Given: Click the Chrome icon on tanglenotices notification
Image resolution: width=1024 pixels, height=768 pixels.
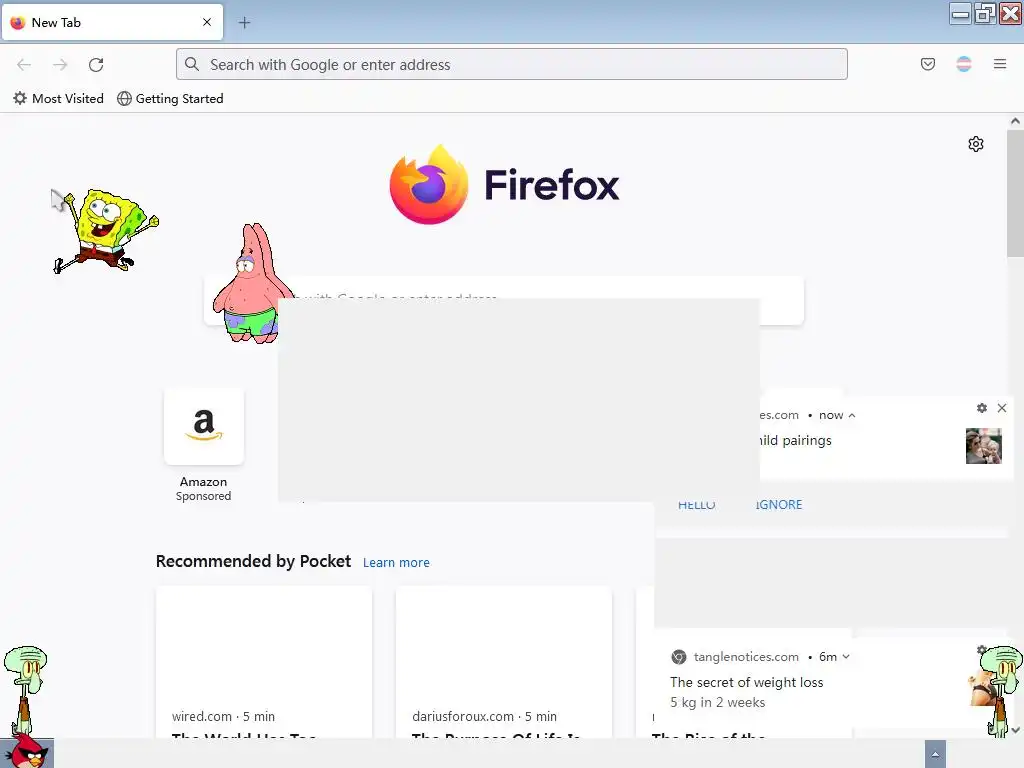Looking at the screenshot, I should (679, 657).
